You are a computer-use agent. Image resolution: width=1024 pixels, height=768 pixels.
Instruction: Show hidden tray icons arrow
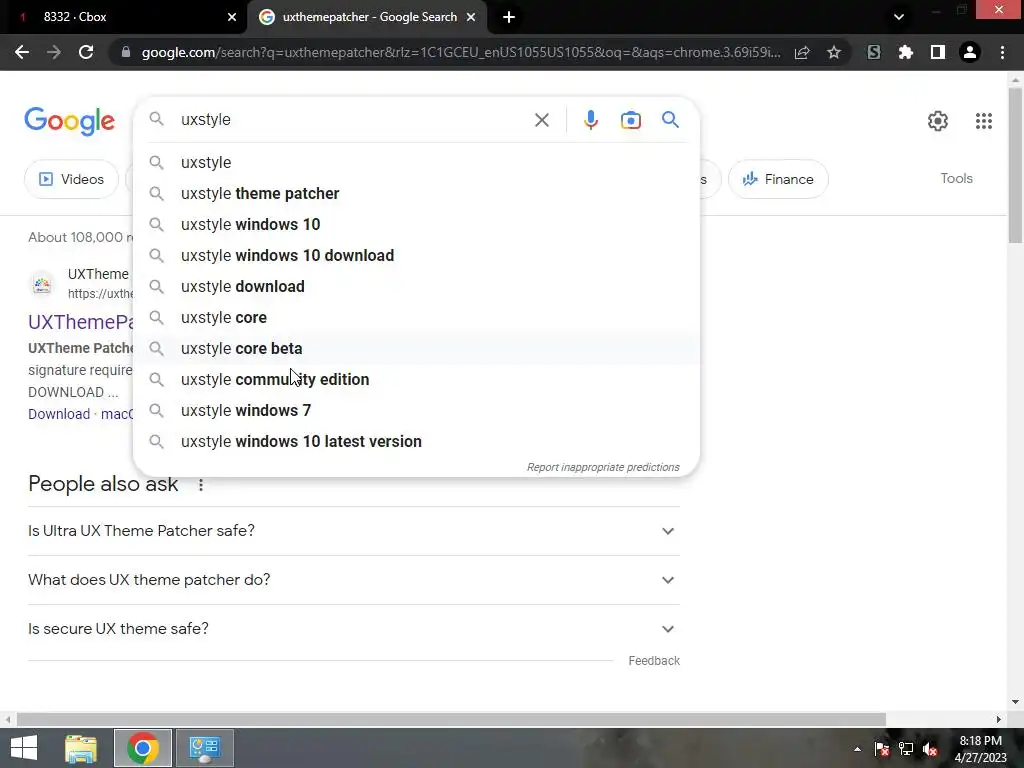click(x=857, y=749)
